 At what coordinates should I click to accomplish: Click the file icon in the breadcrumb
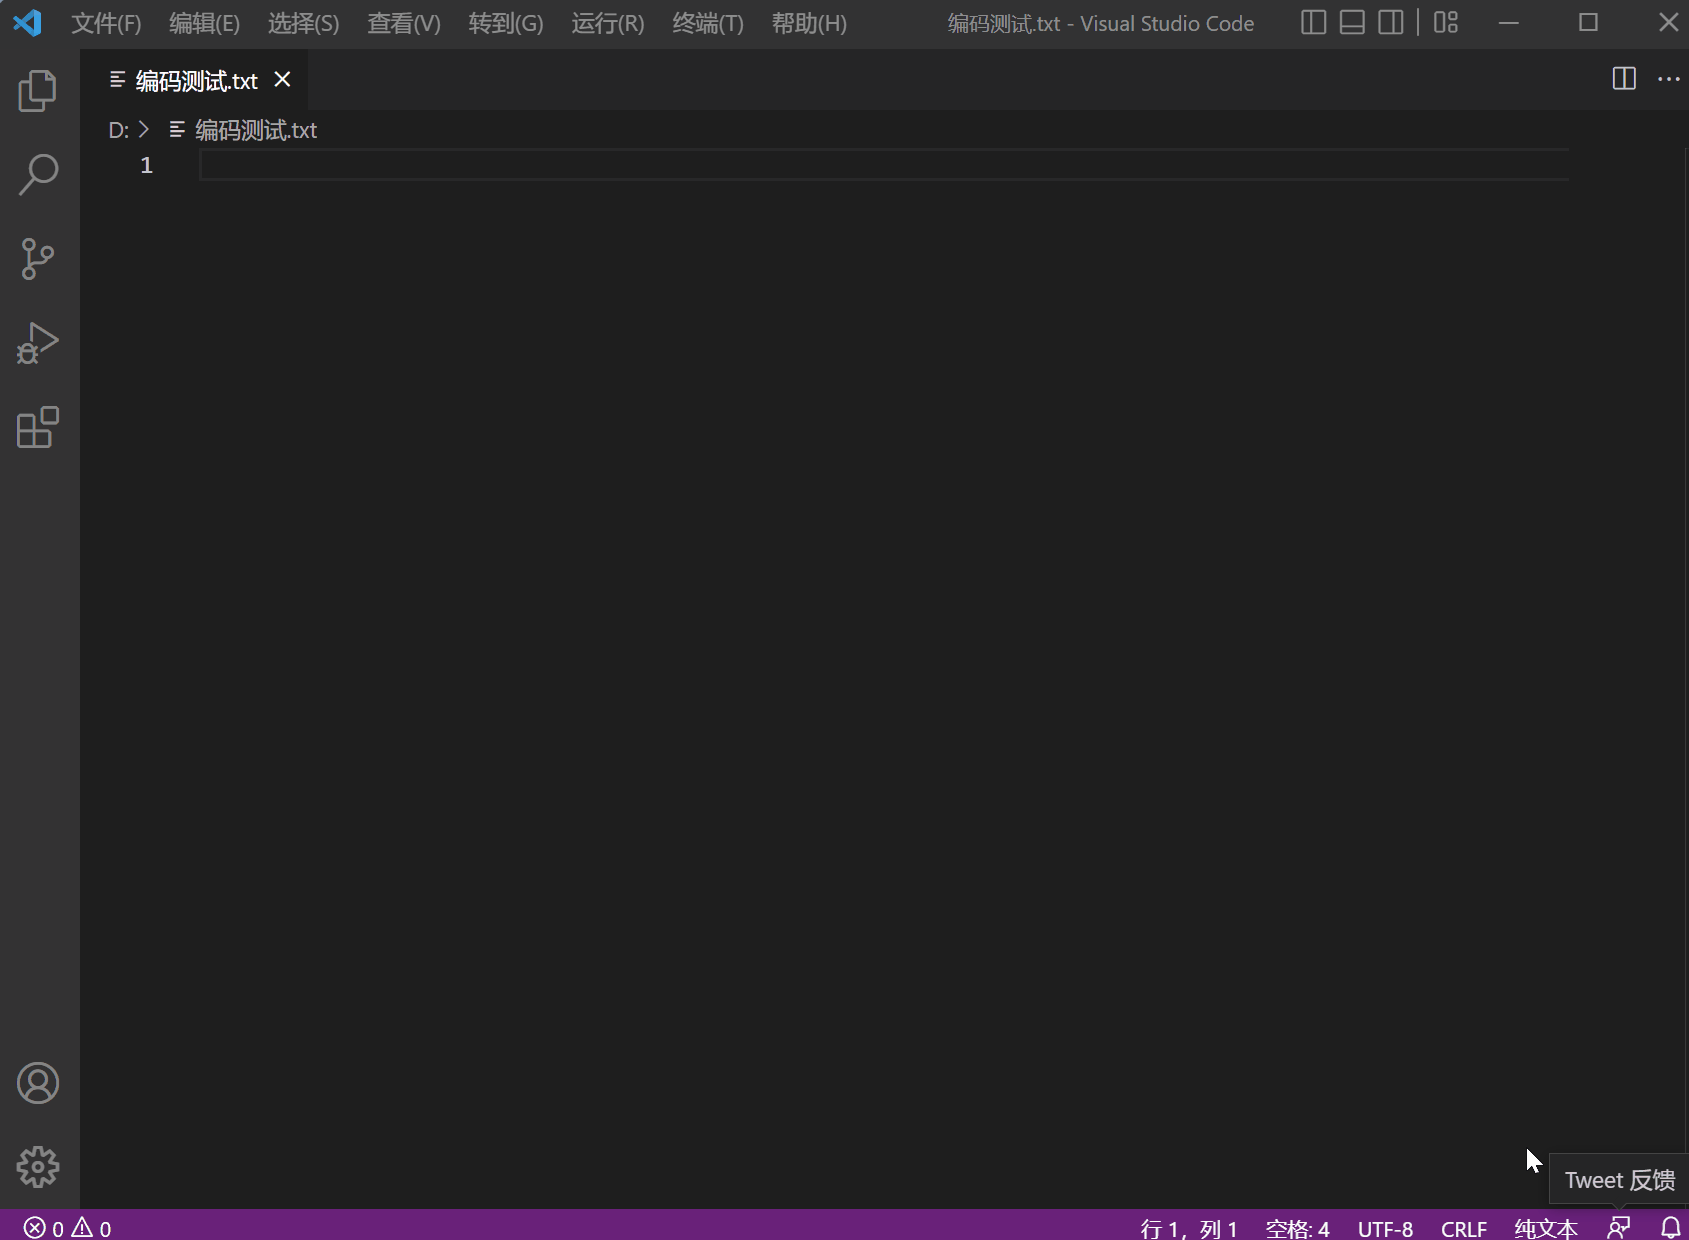click(178, 130)
